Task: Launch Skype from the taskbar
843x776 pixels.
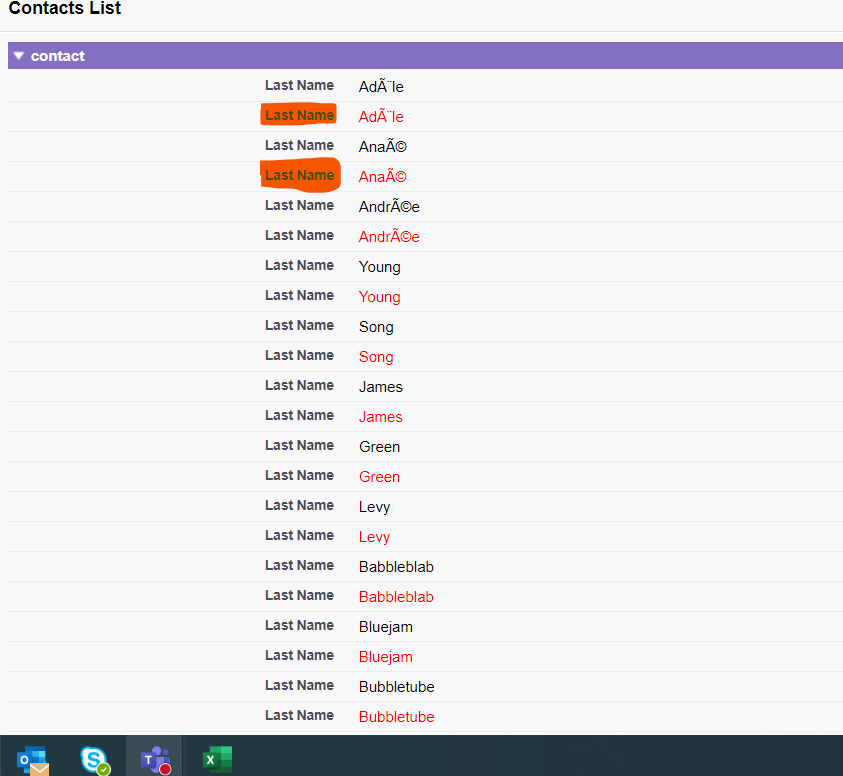Action: 94,758
